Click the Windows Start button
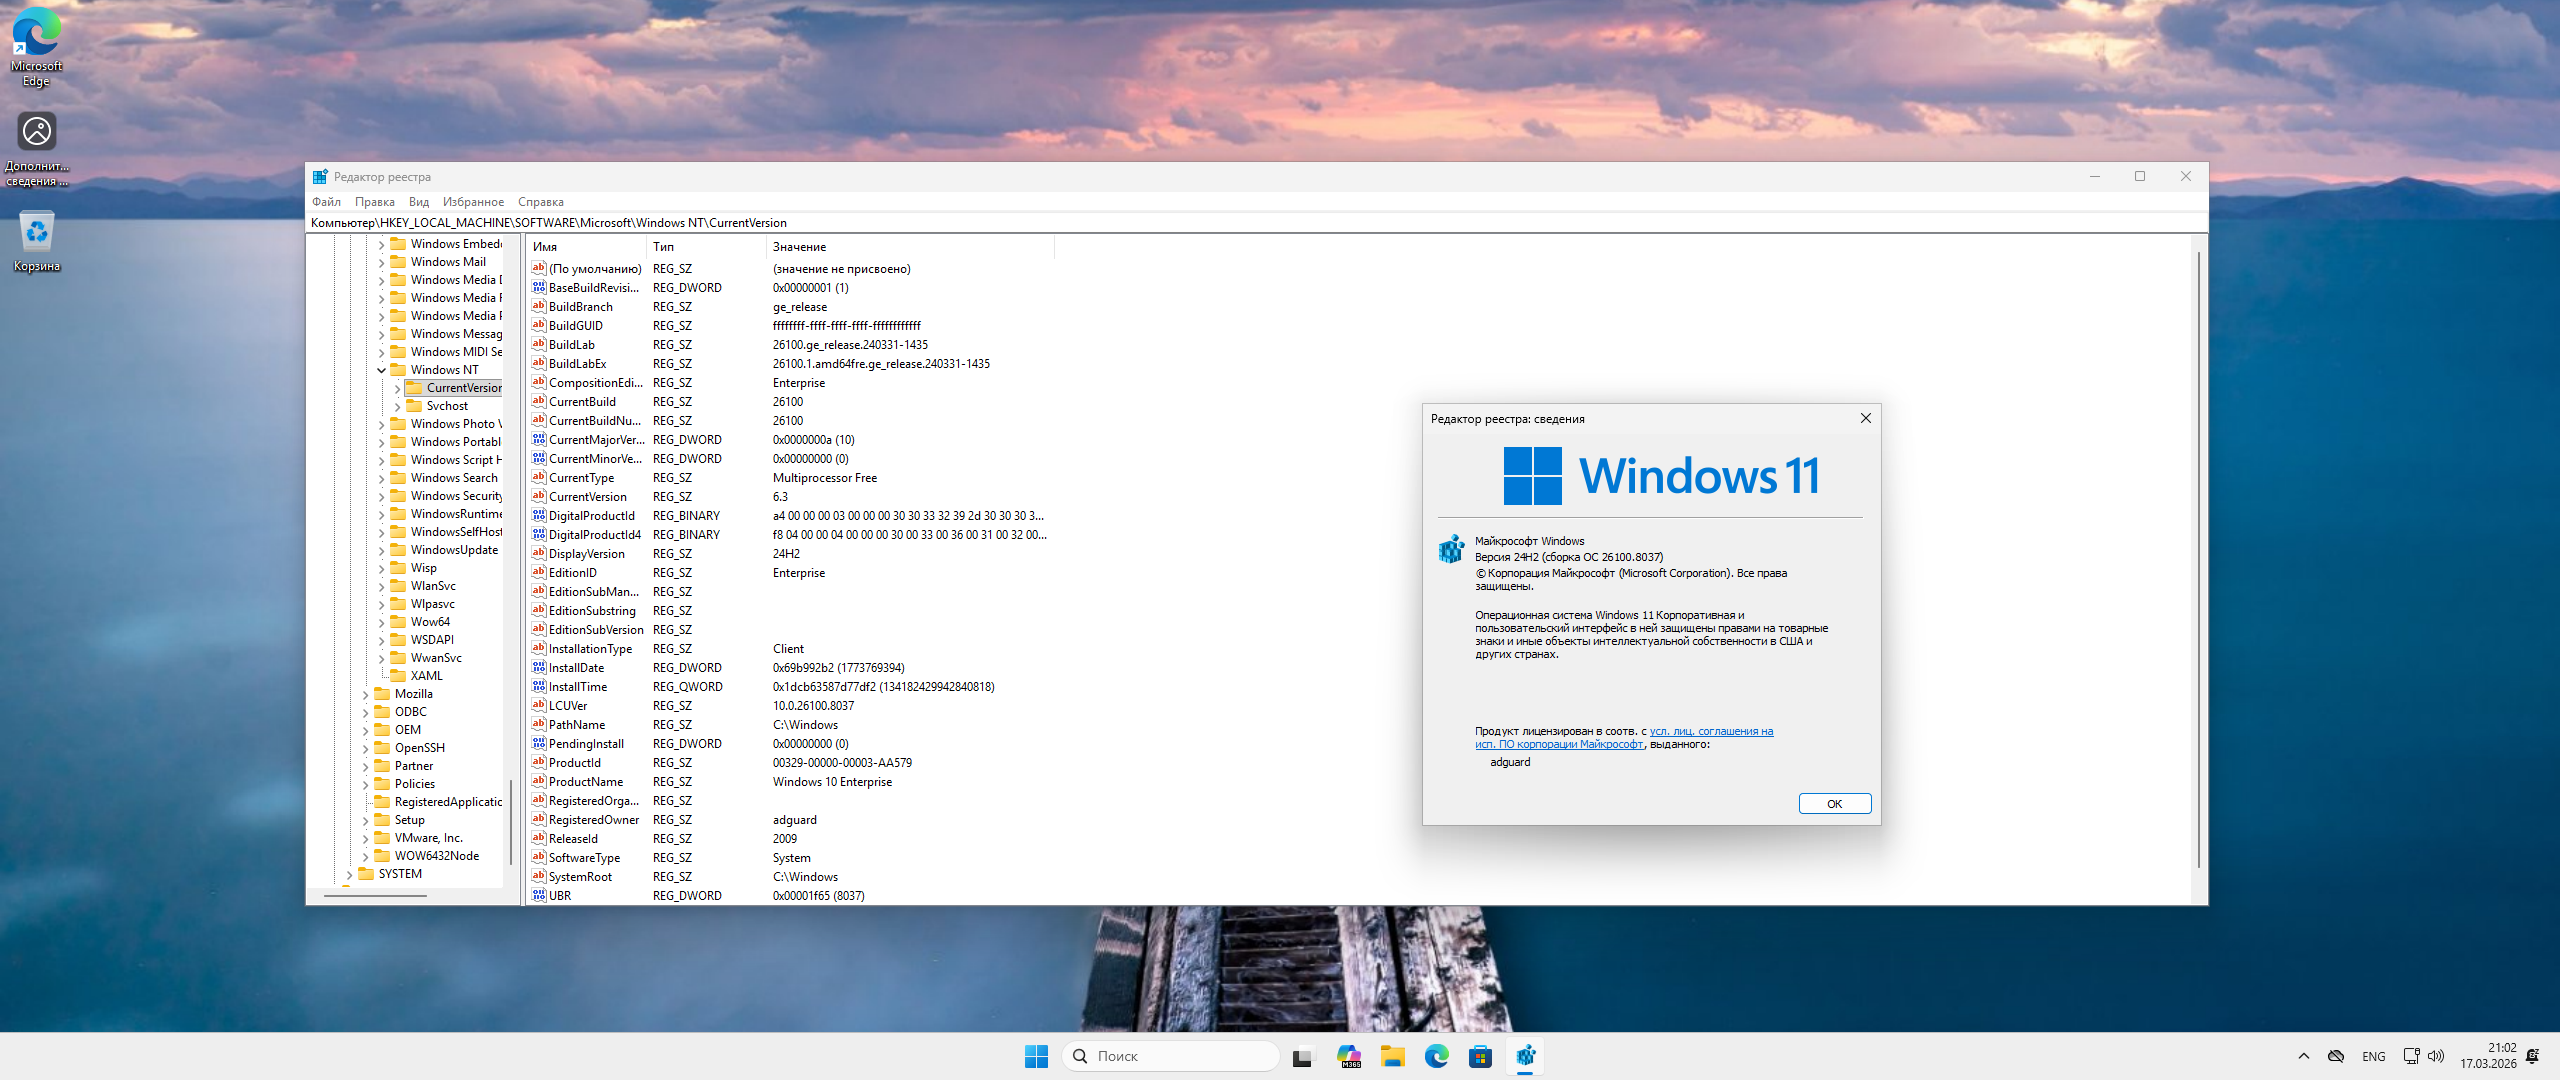Image resolution: width=2560 pixels, height=1080 pixels. click(1036, 1056)
